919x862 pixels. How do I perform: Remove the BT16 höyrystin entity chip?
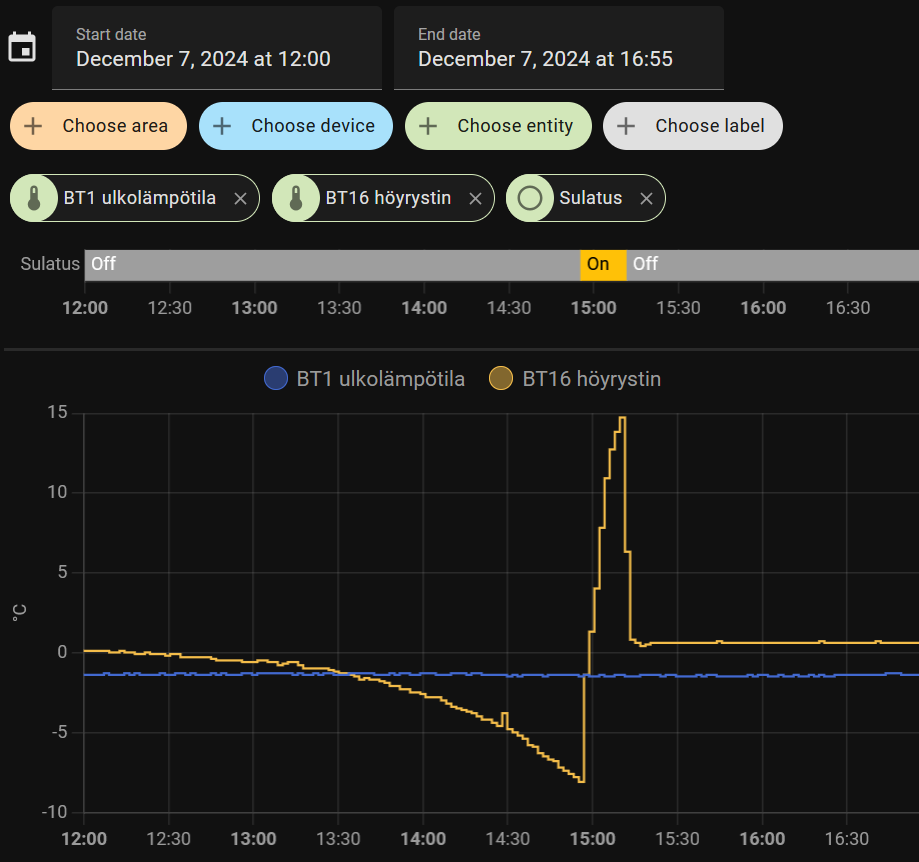click(x=475, y=199)
